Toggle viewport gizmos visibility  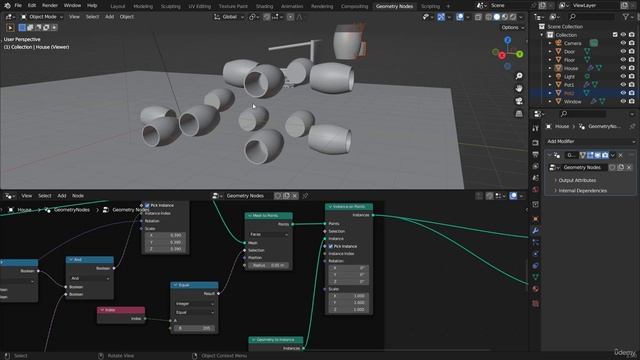click(441, 17)
